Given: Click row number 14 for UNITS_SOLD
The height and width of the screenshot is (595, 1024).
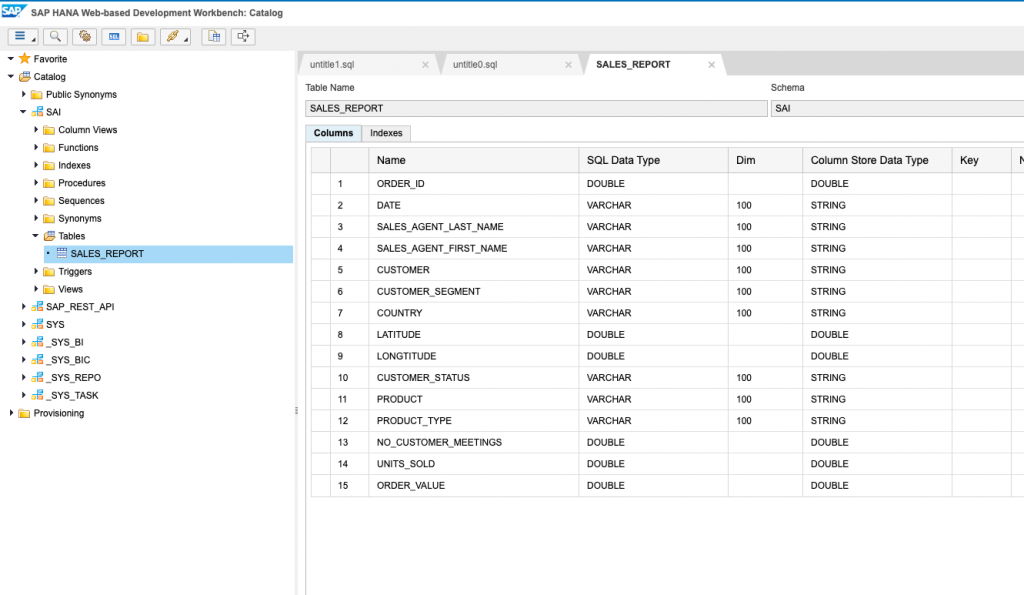Looking at the screenshot, I should click(x=349, y=464).
